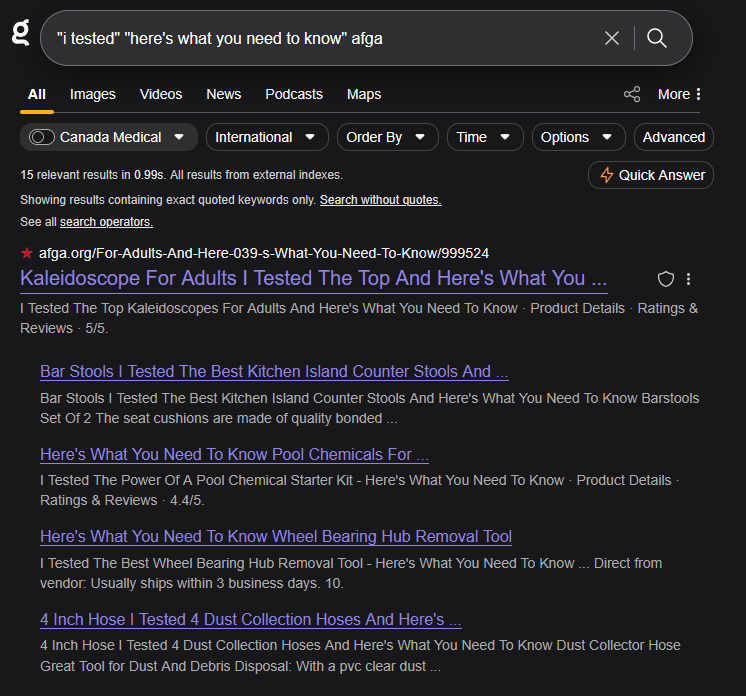The image size is (746, 696).
Task: Expand the Time filter dropdown
Action: point(484,137)
